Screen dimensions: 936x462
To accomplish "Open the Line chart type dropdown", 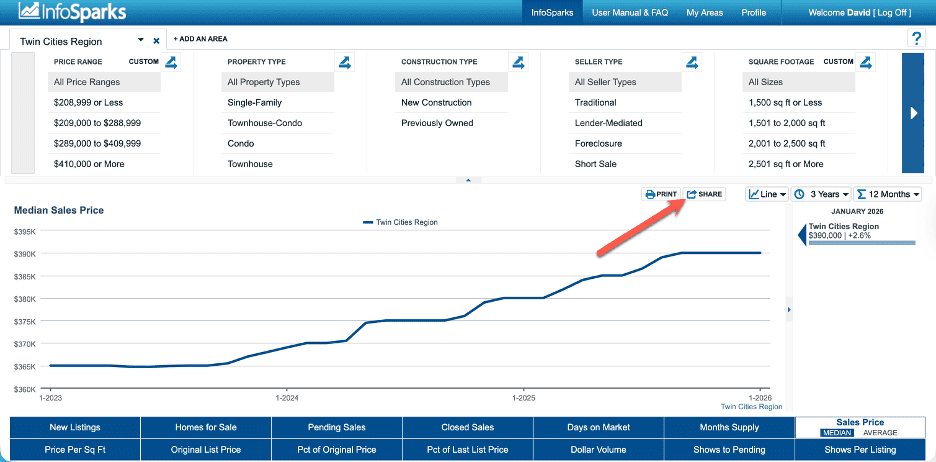I will coord(766,194).
